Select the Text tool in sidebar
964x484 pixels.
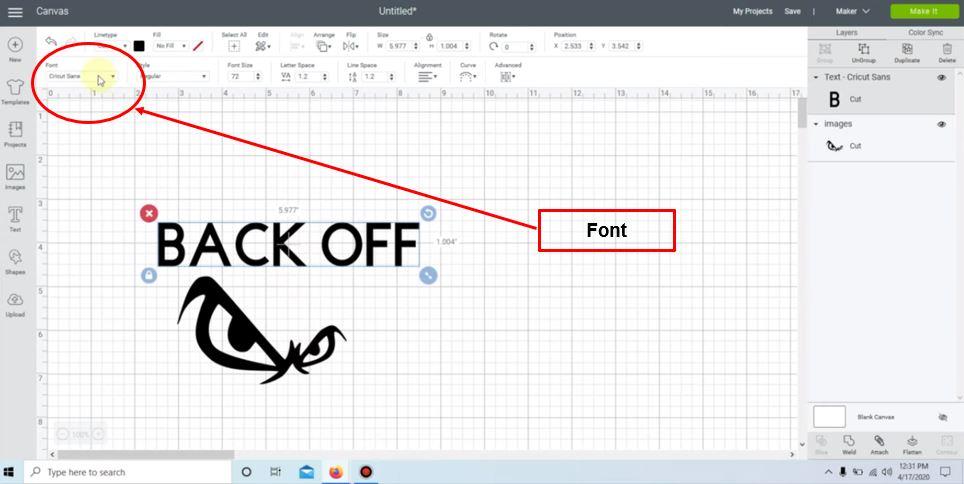pos(15,215)
